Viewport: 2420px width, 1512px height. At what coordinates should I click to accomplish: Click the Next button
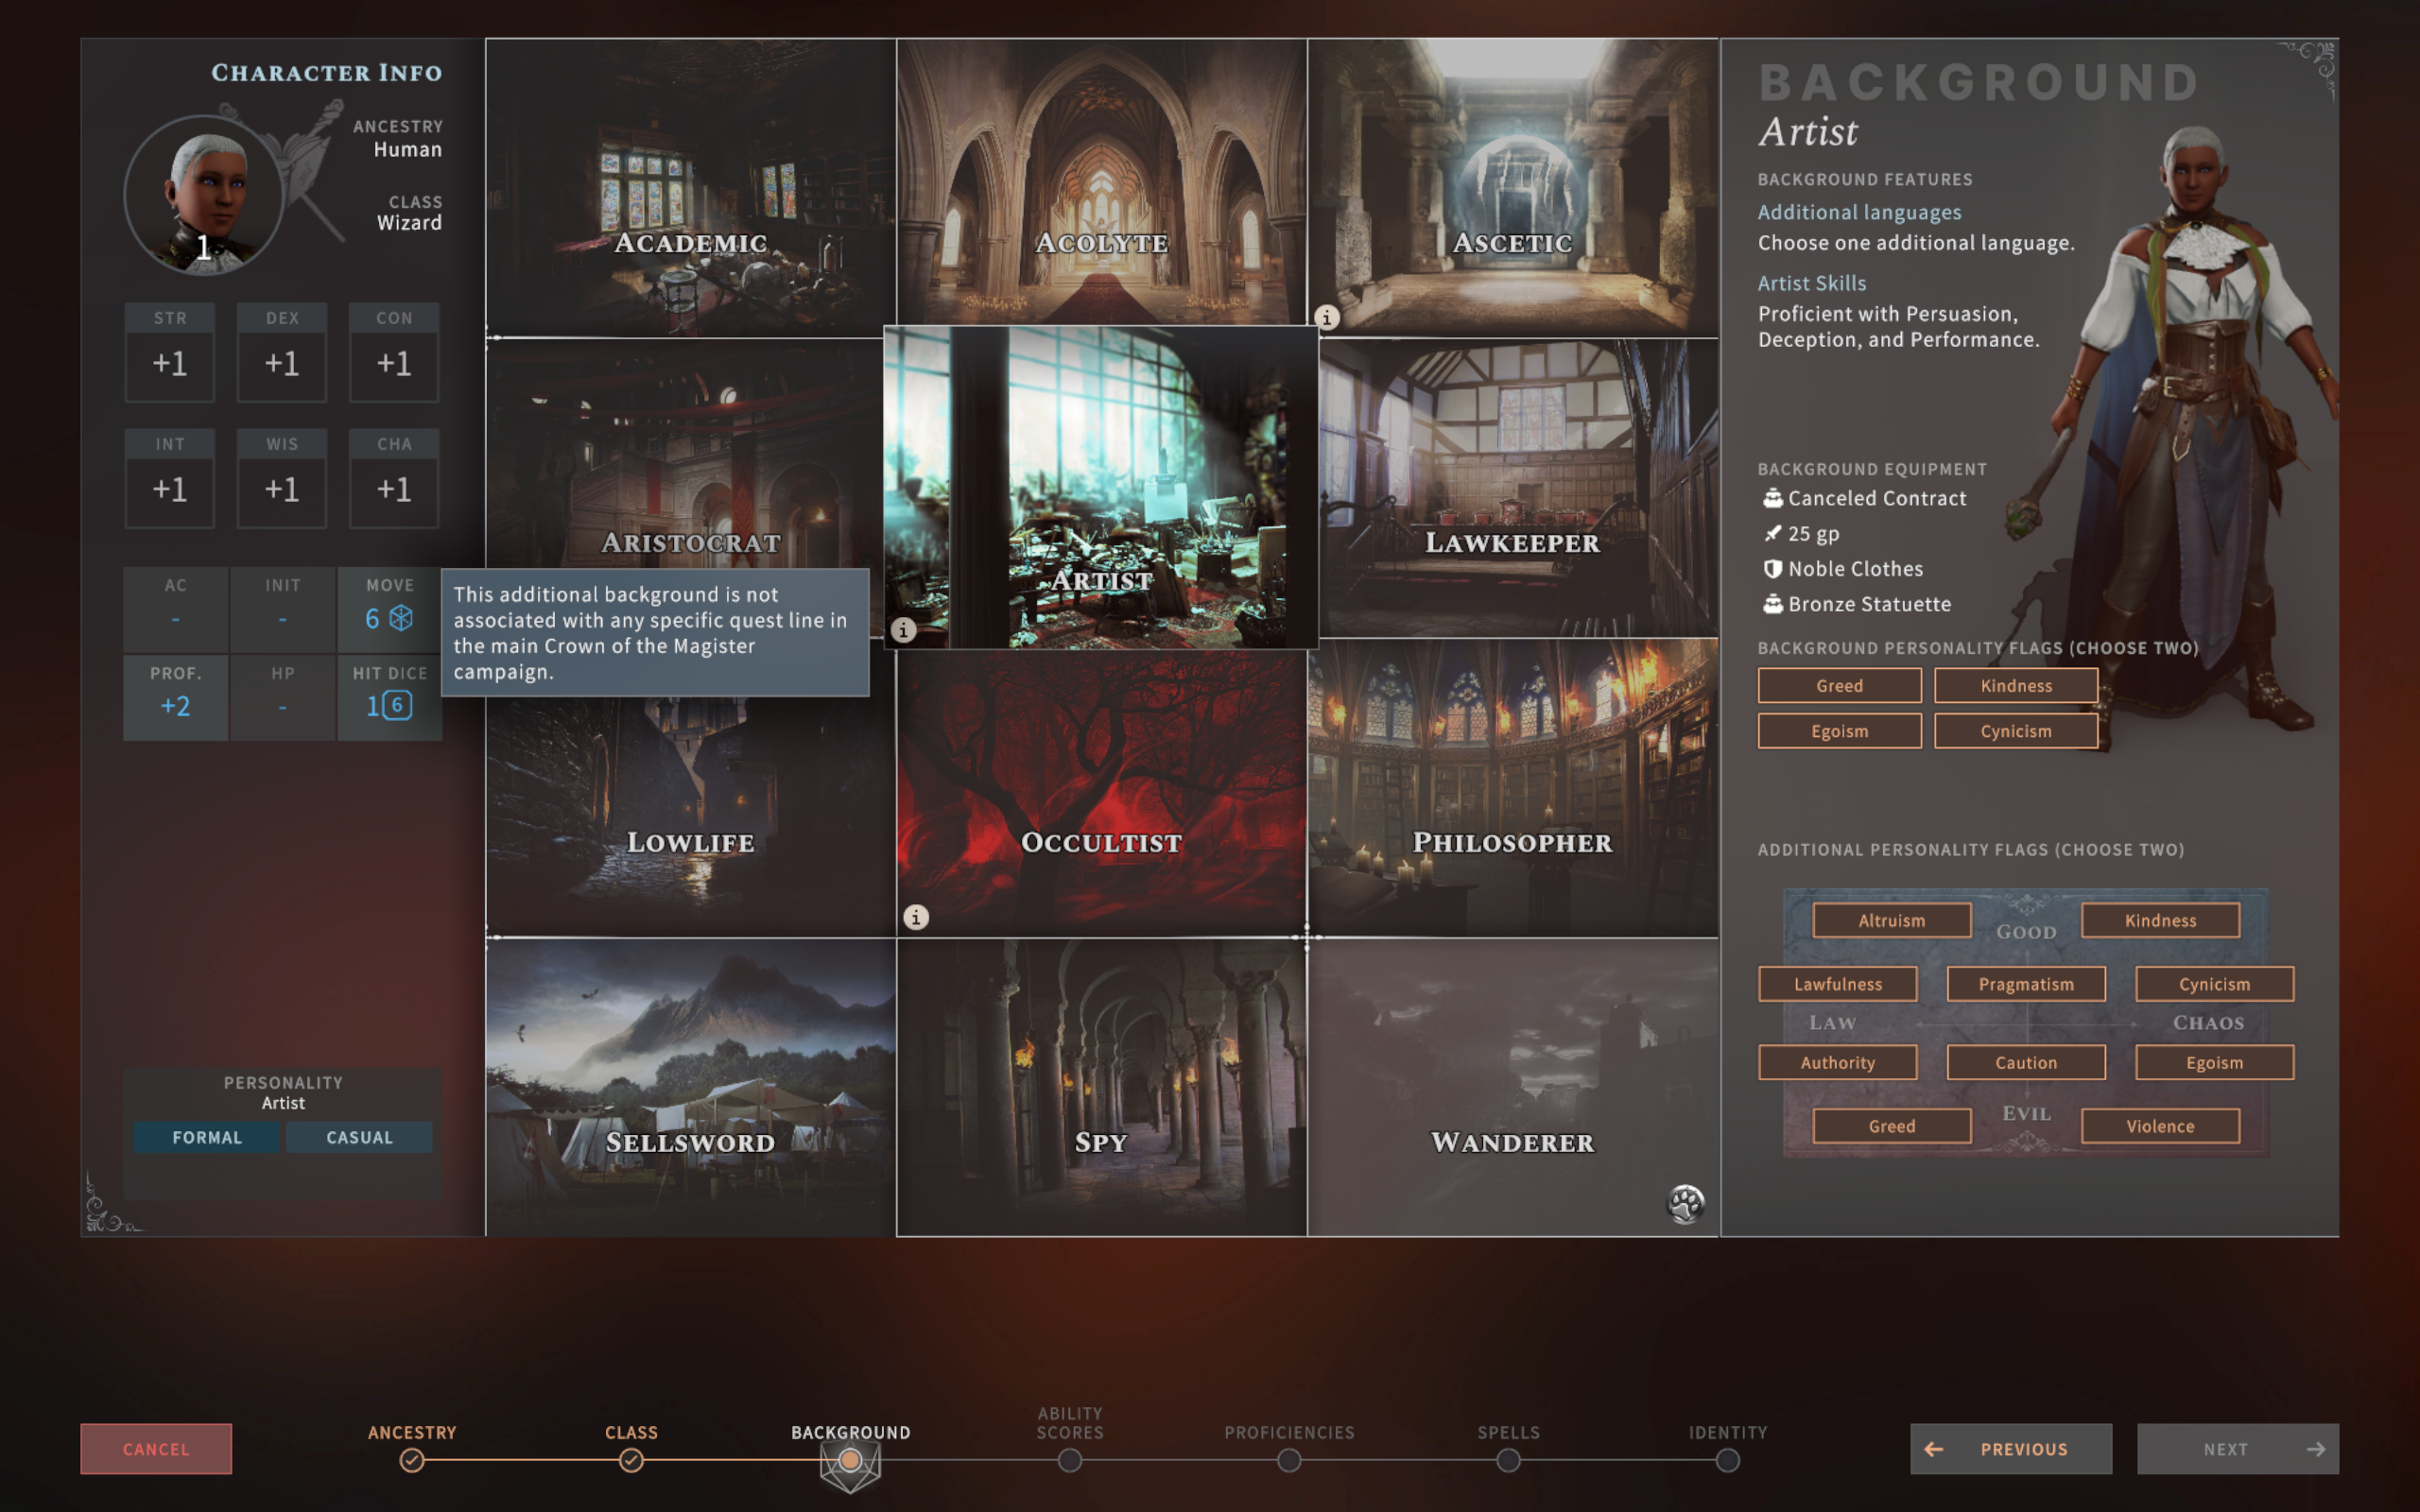pyautogui.click(x=2238, y=1449)
